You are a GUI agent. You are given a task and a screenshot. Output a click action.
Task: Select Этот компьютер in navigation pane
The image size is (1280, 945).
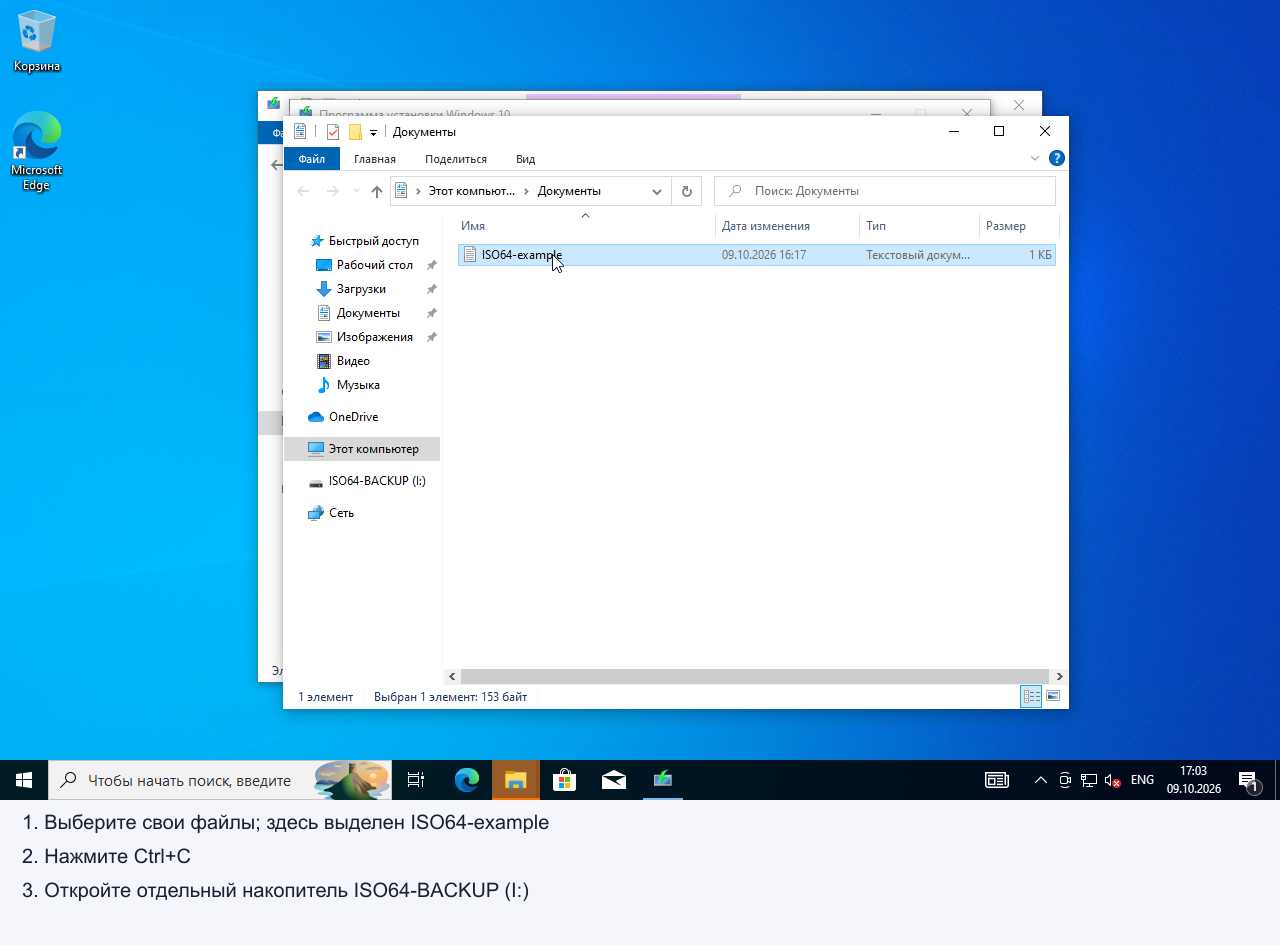(x=362, y=449)
